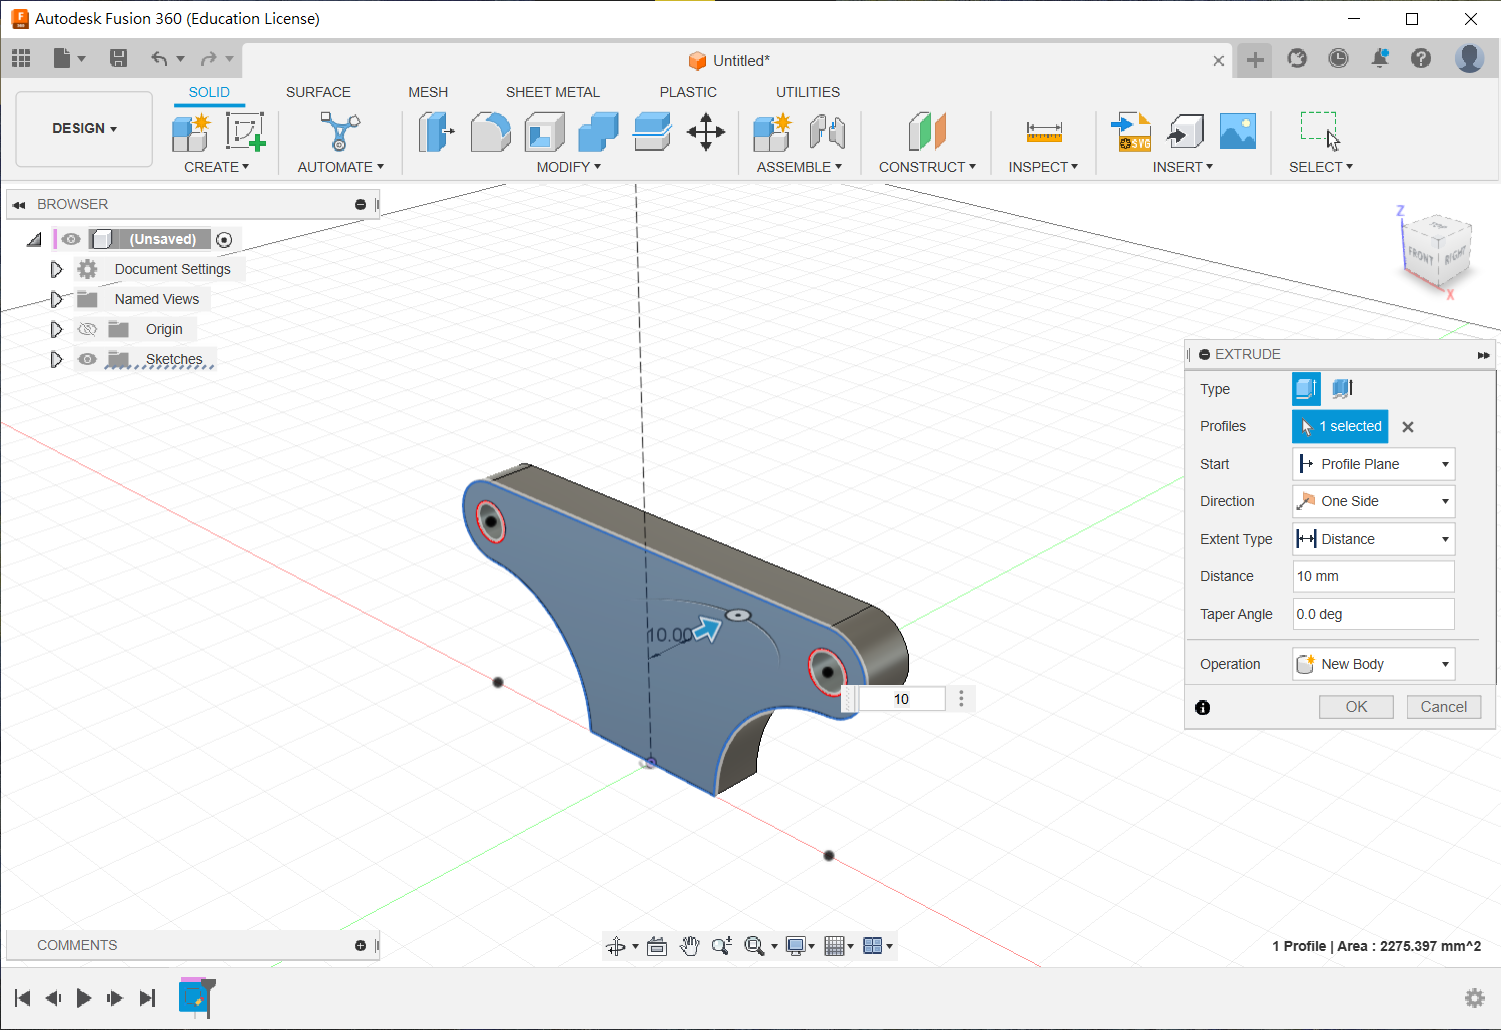Screen dimensions: 1501x1030
Task: Open the Measure tool in Inspect
Action: pyautogui.click(x=1043, y=132)
